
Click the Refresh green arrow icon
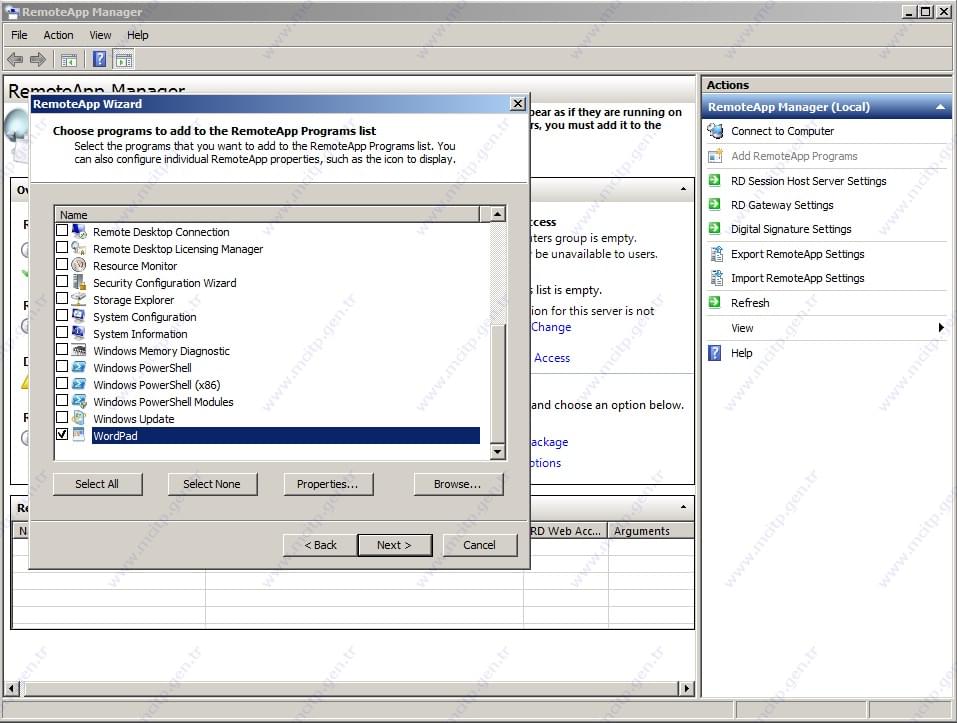(x=714, y=302)
